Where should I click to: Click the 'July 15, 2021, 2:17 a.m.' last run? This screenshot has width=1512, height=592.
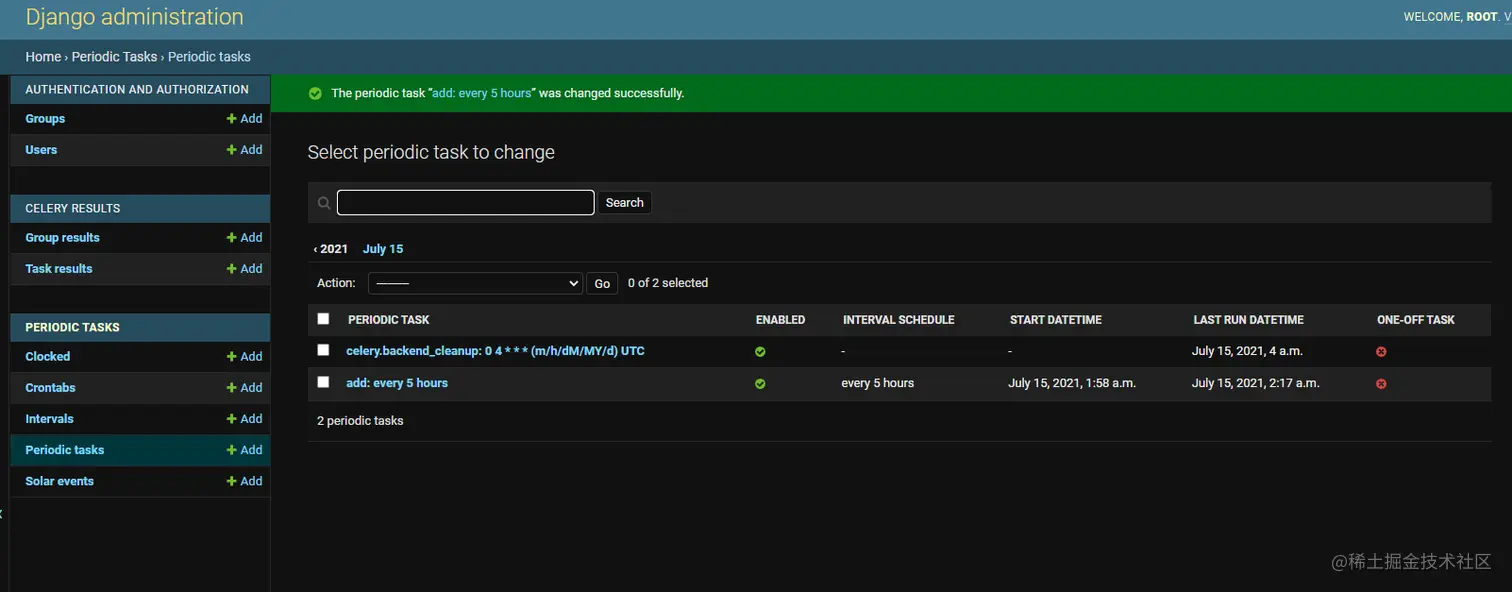pyautogui.click(x=1256, y=383)
